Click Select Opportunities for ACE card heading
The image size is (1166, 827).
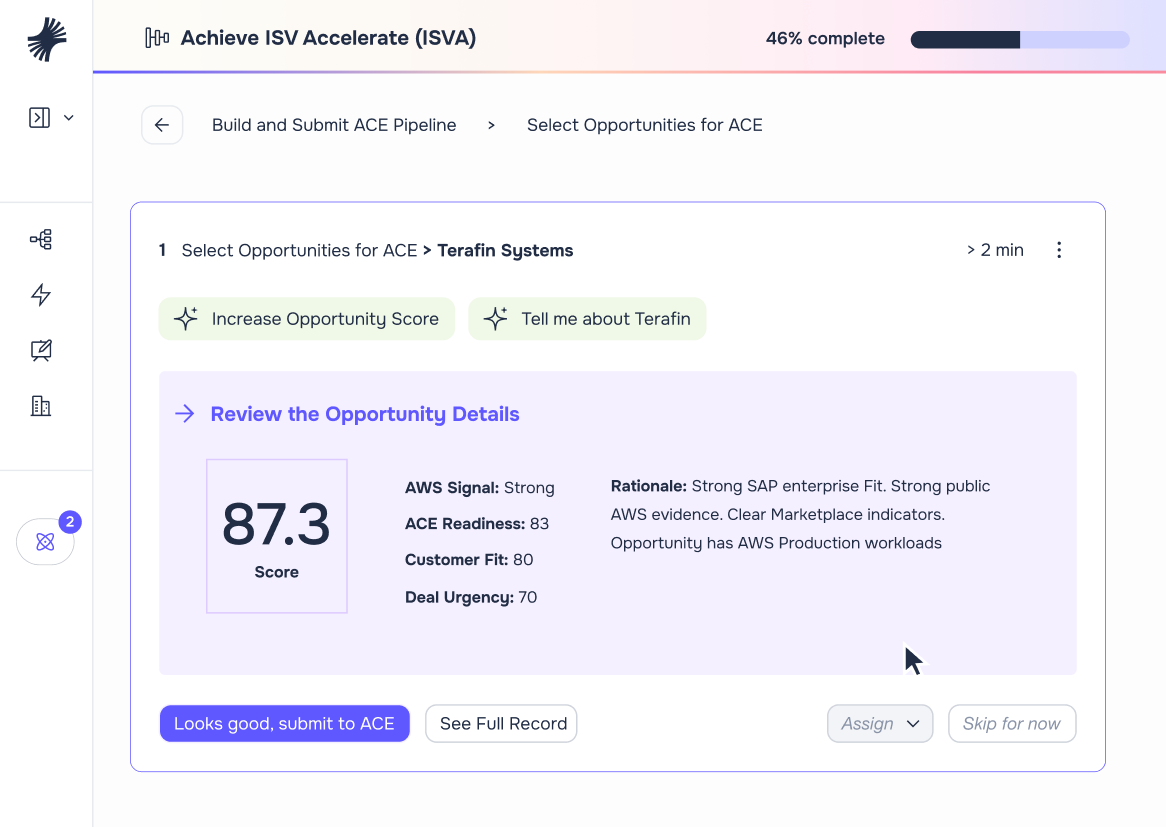pos(299,251)
